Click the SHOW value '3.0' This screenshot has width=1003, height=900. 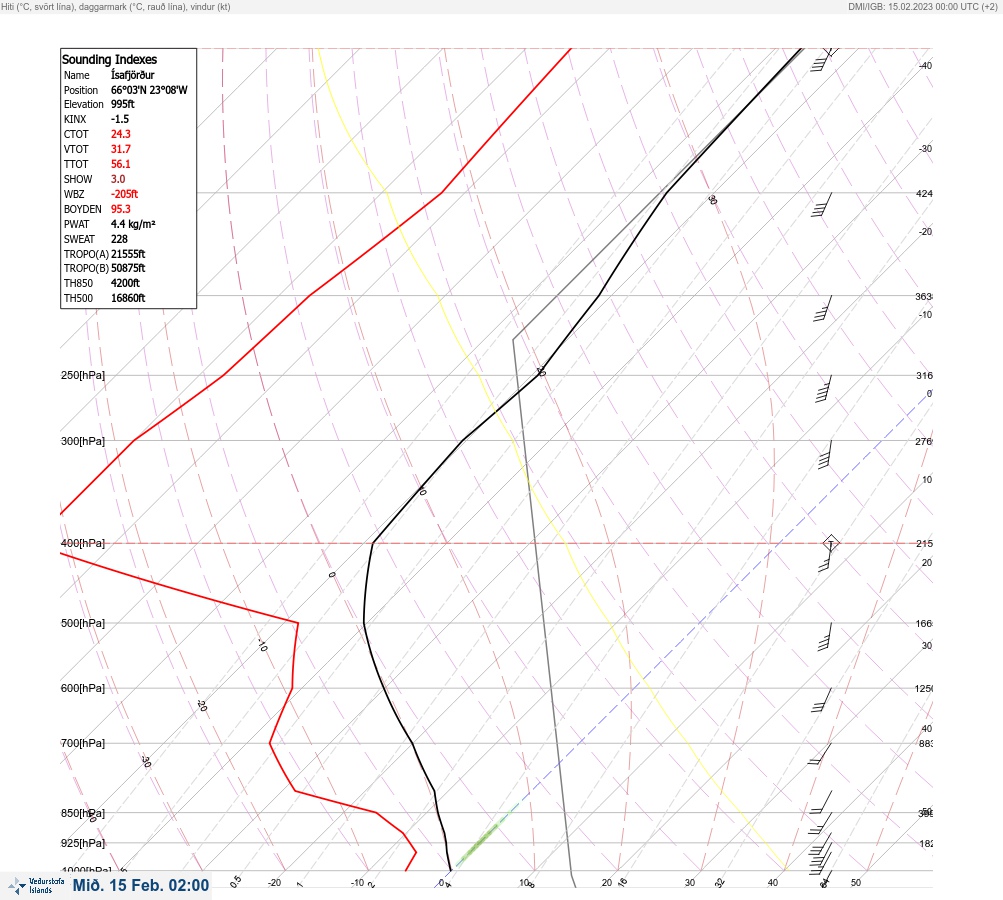118,179
